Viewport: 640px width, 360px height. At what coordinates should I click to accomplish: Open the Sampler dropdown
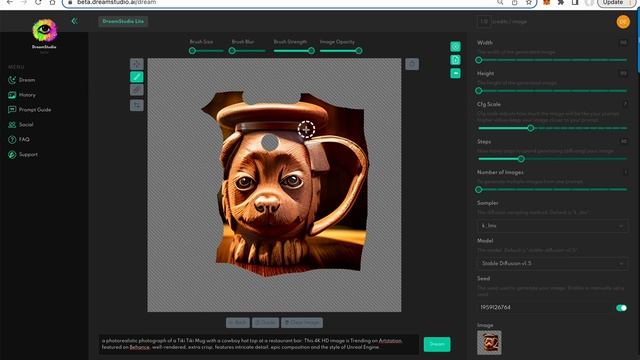coord(552,226)
